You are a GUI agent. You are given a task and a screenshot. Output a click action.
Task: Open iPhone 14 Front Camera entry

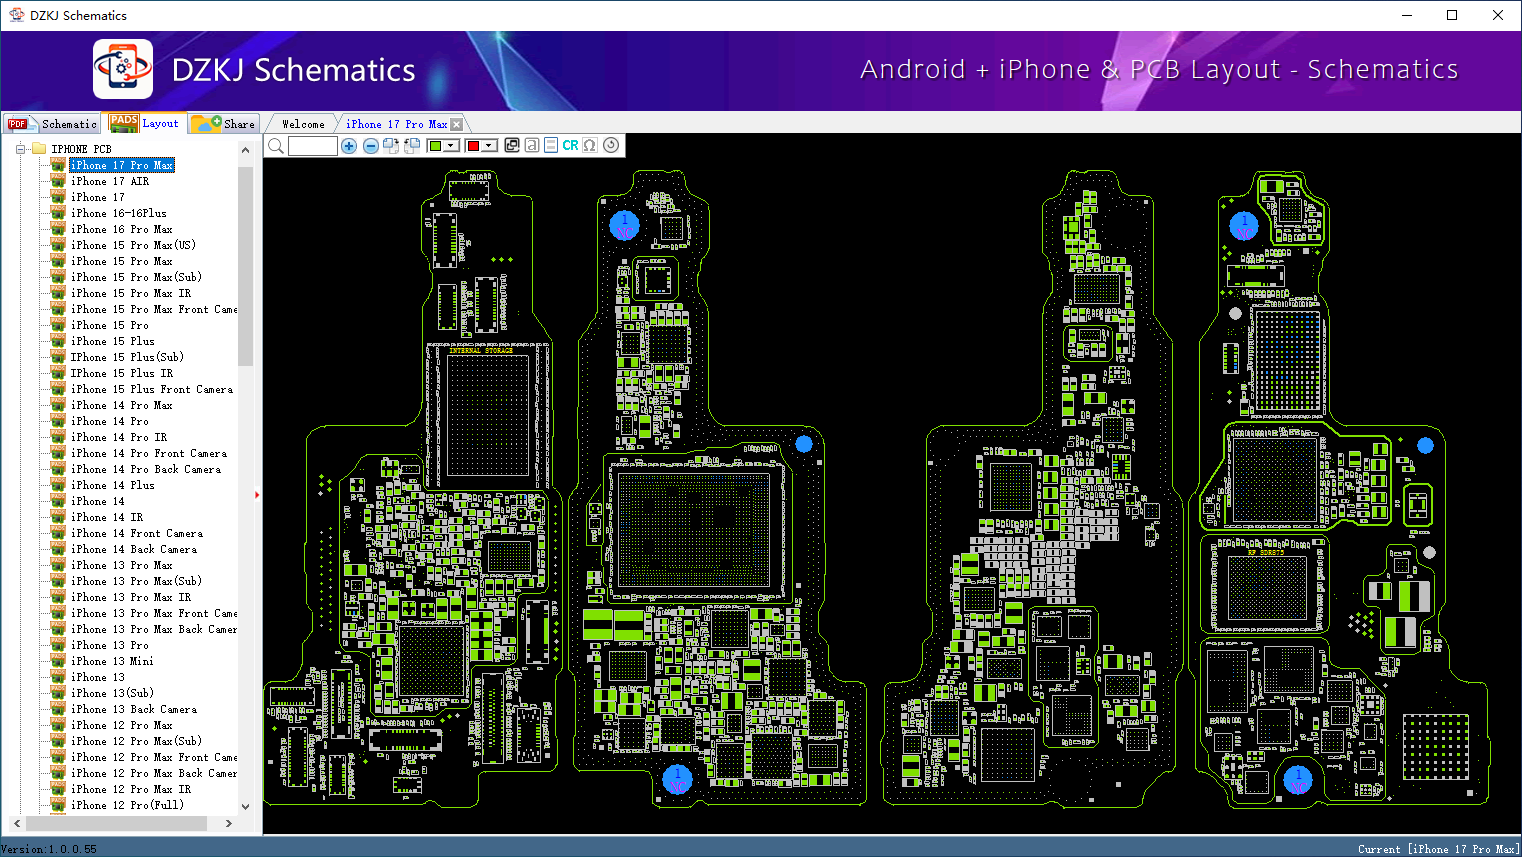point(137,533)
